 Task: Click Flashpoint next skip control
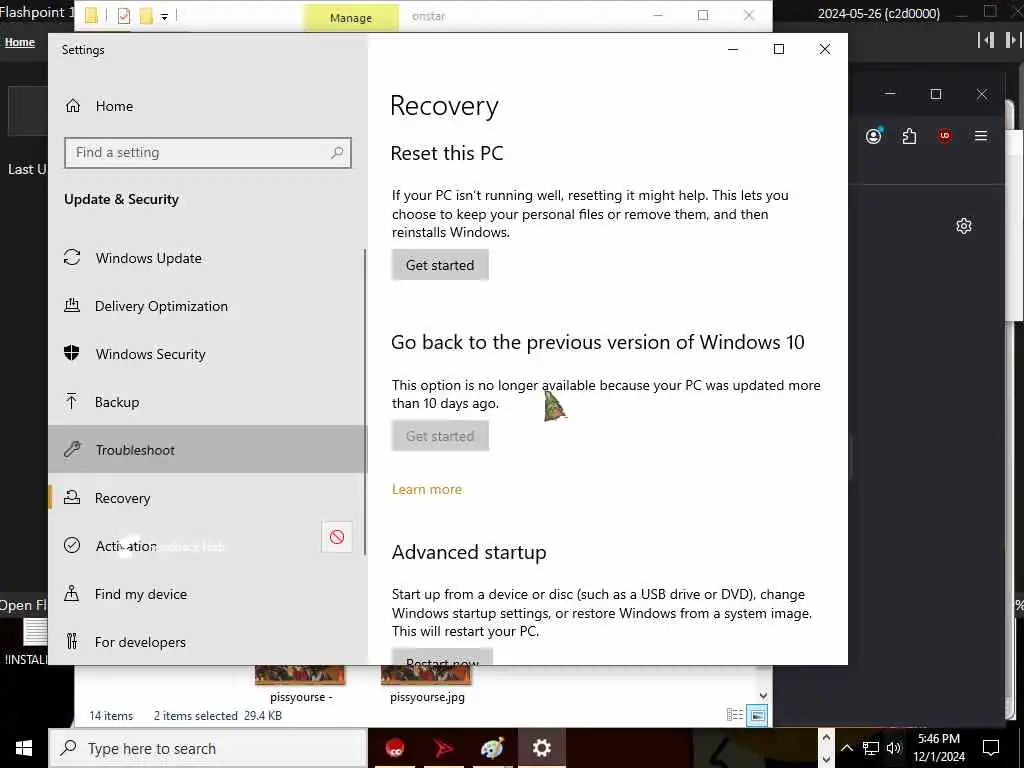pyautogui.click(x=1013, y=40)
